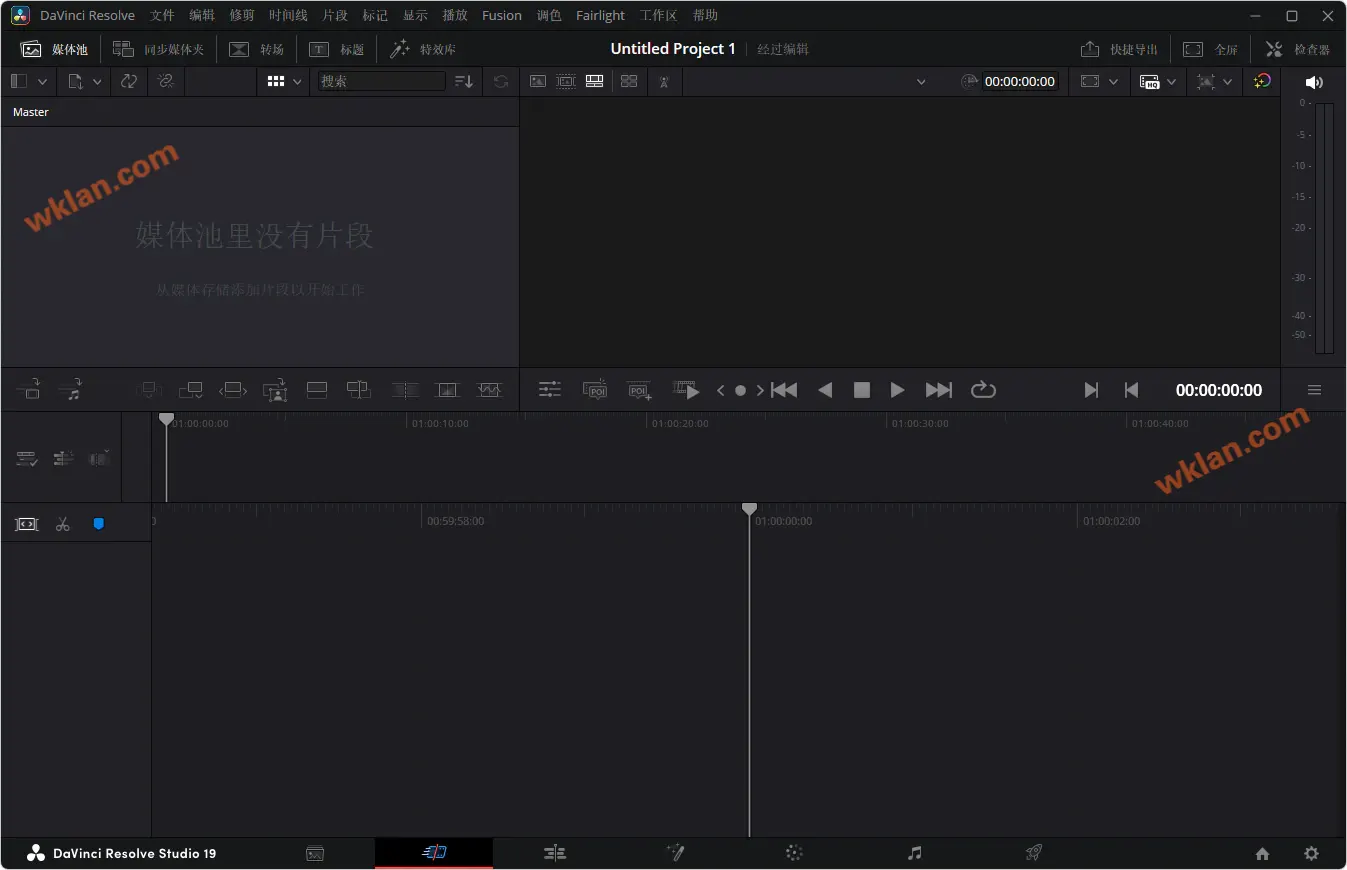Open the Fairlight menu
The image size is (1347, 870).
tap(600, 15)
